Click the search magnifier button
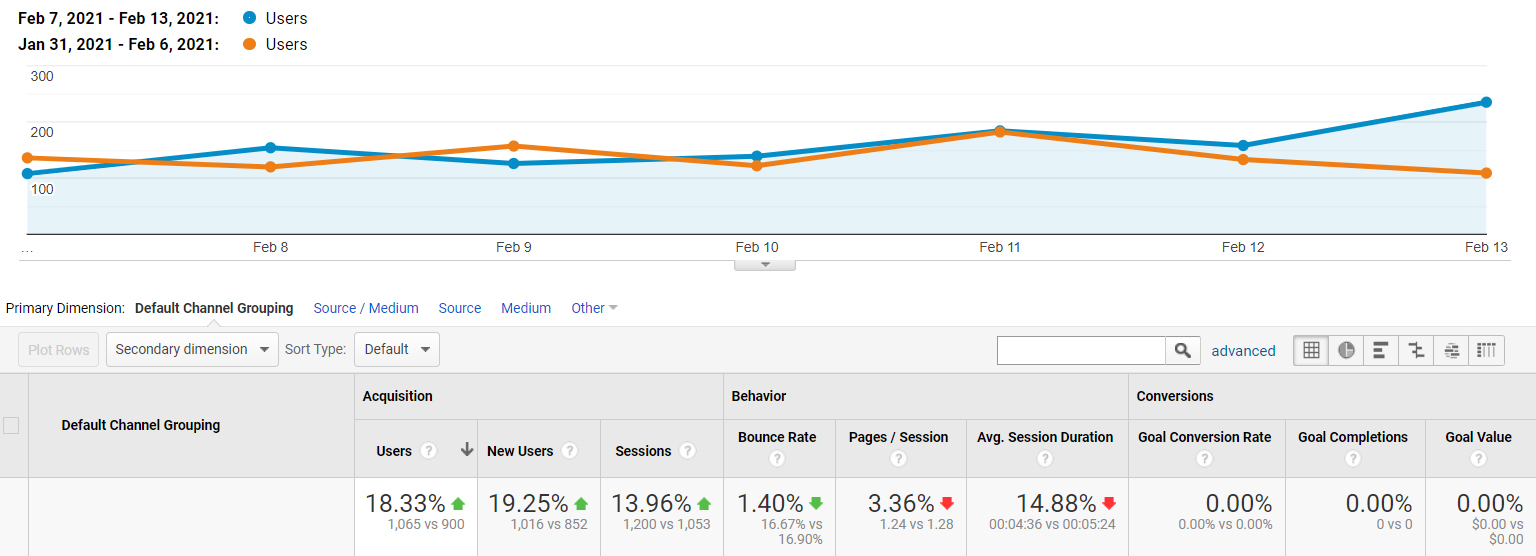The height and width of the screenshot is (556, 1536). point(1182,350)
